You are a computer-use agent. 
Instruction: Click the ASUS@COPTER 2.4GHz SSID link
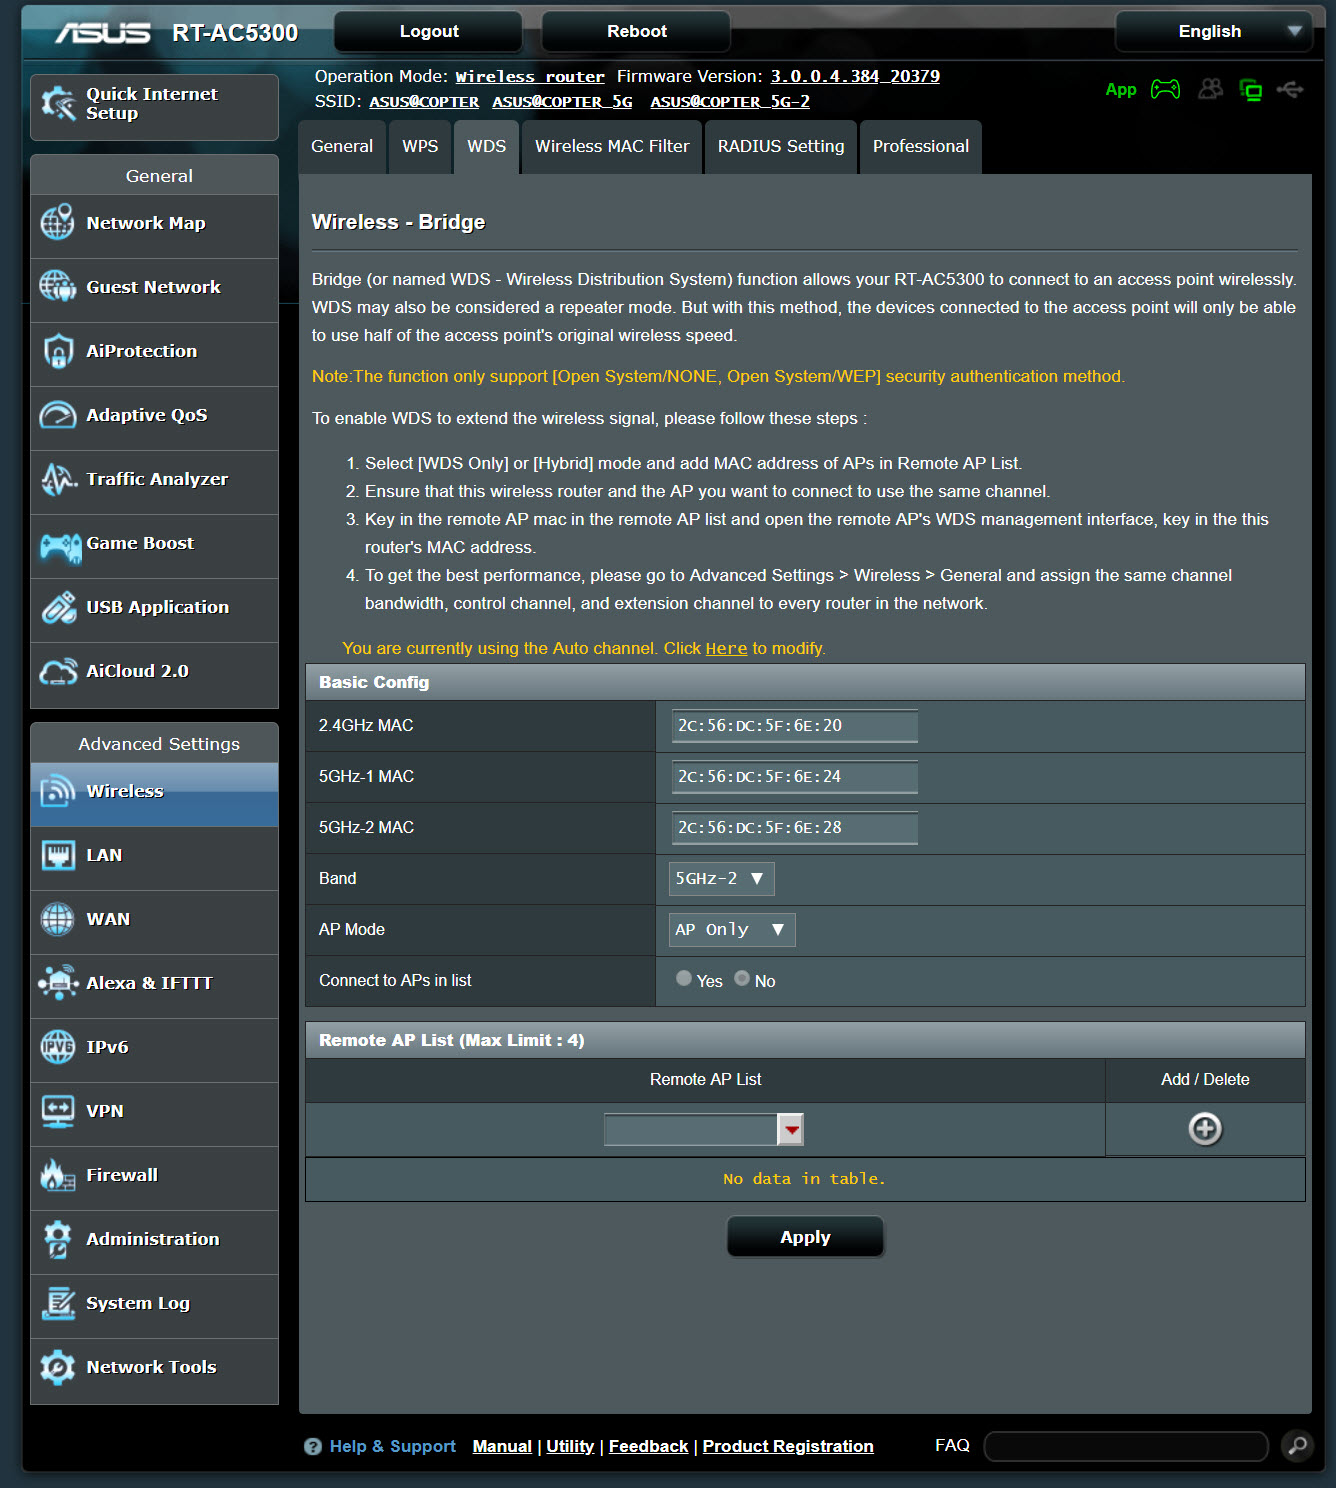(x=424, y=102)
